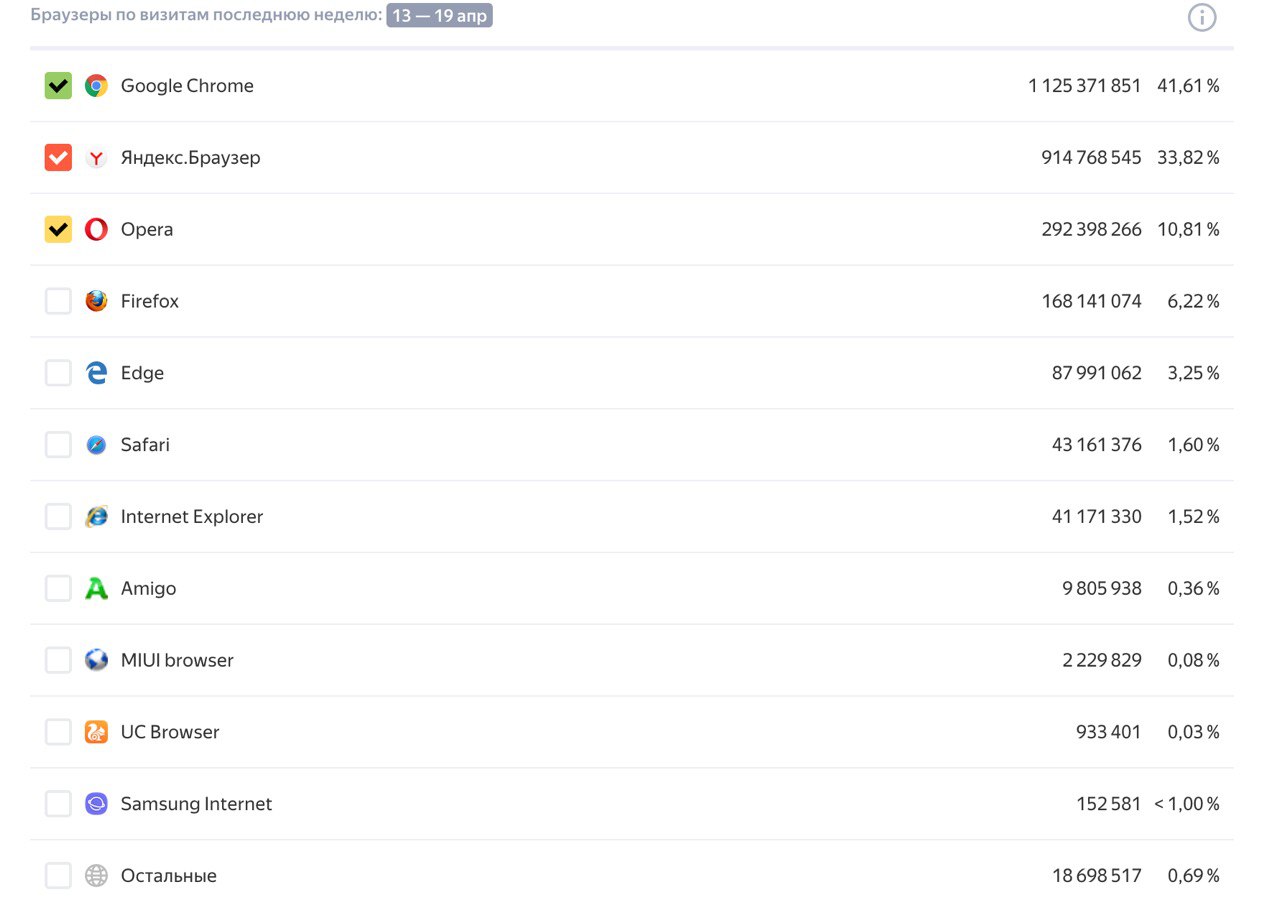Screen dimensions: 1280x908
Task: Click the UC Browser orange icon
Action: pos(96,732)
